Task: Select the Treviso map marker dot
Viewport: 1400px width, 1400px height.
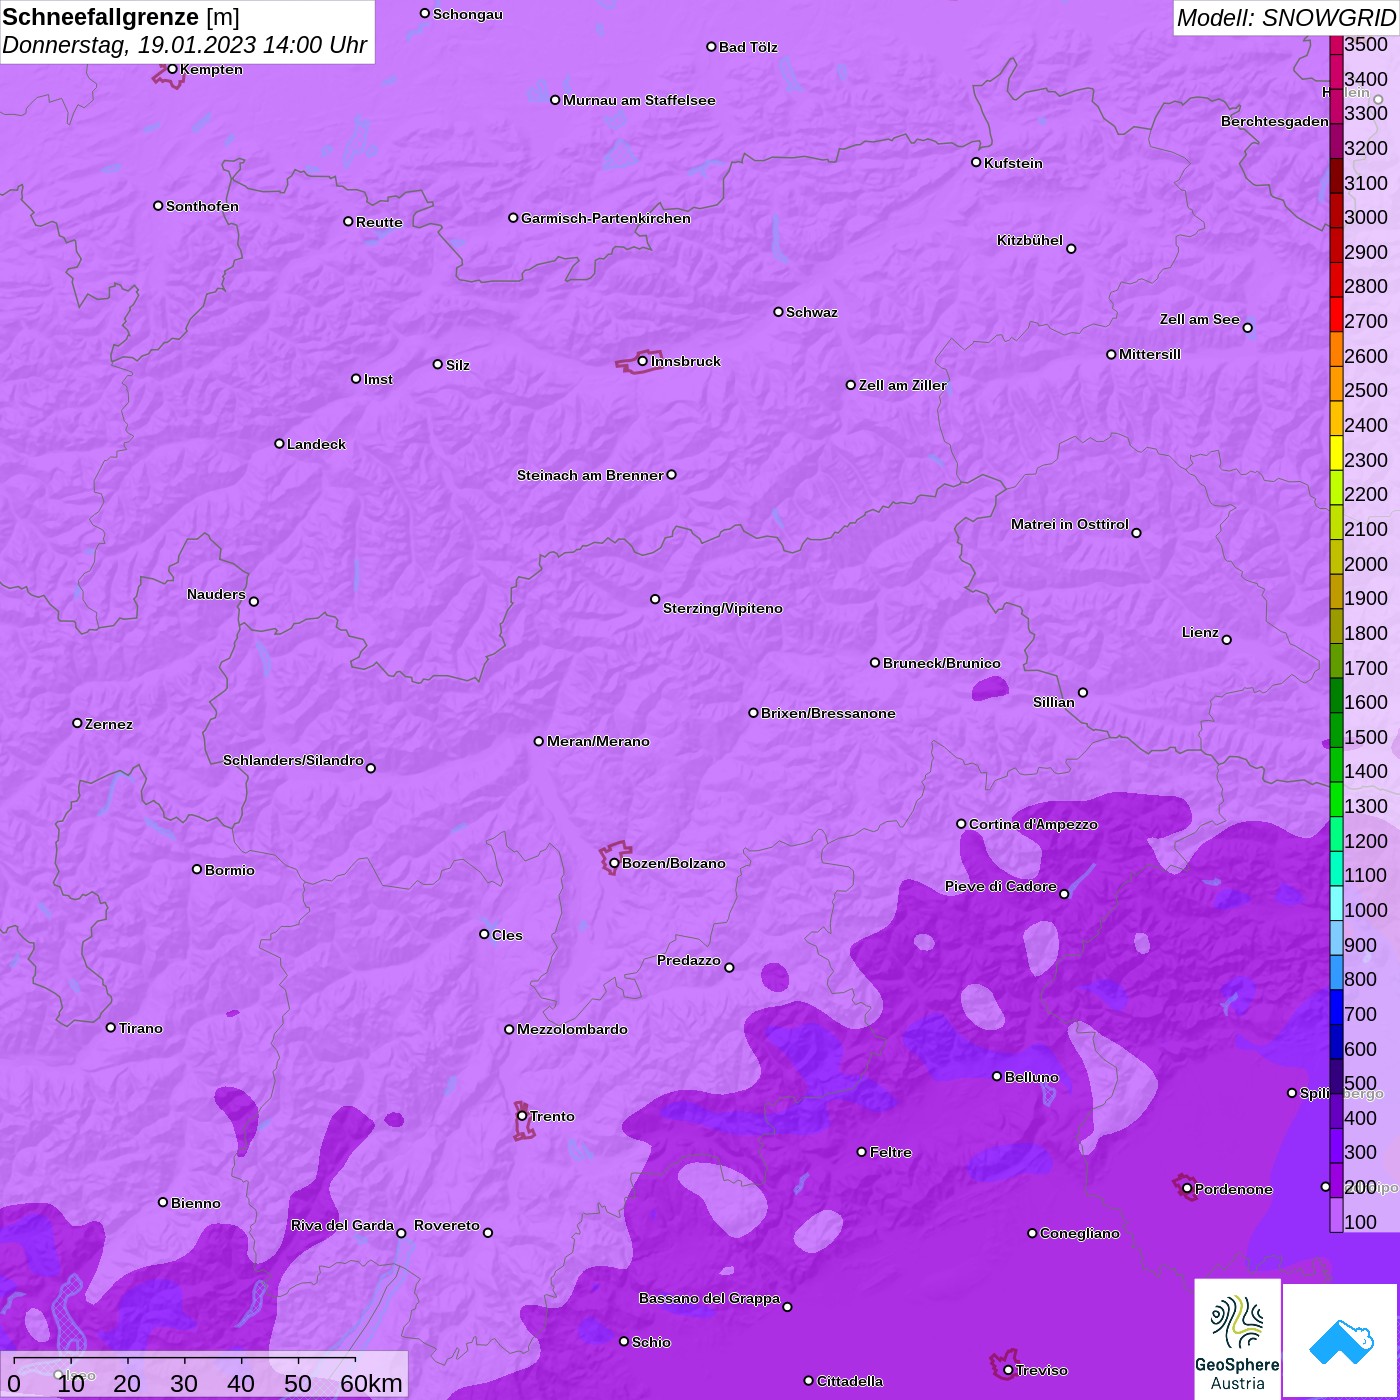Action: (x=1008, y=1370)
